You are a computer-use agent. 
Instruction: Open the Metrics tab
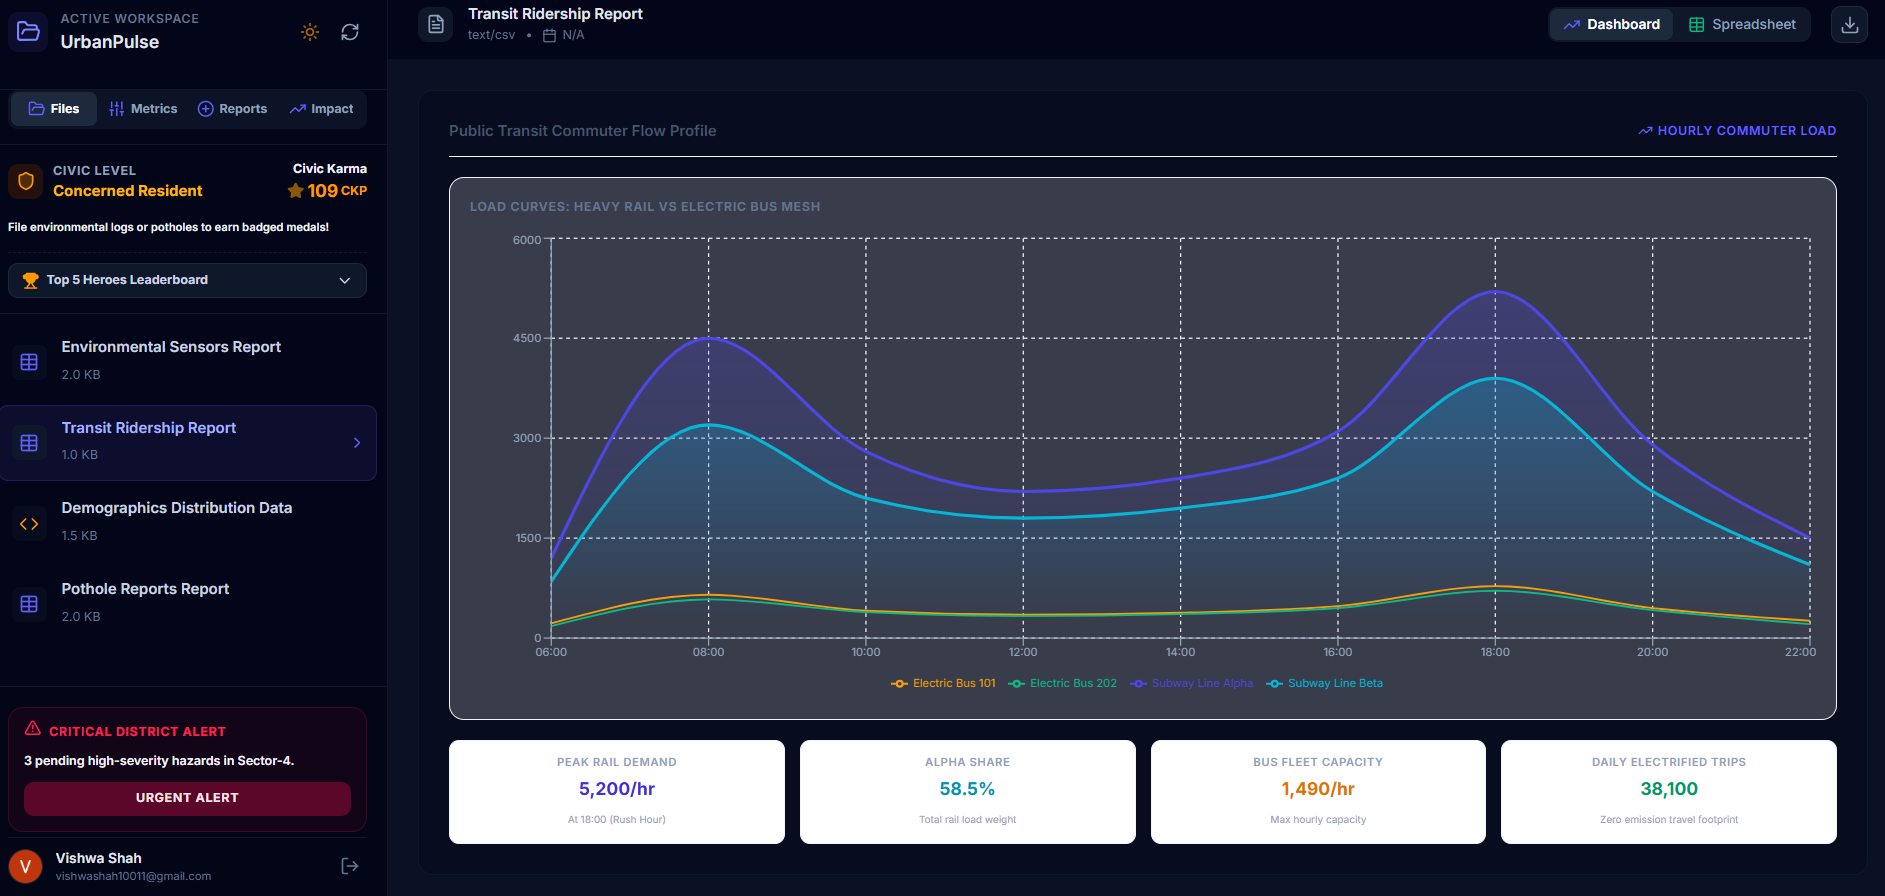click(x=143, y=109)
